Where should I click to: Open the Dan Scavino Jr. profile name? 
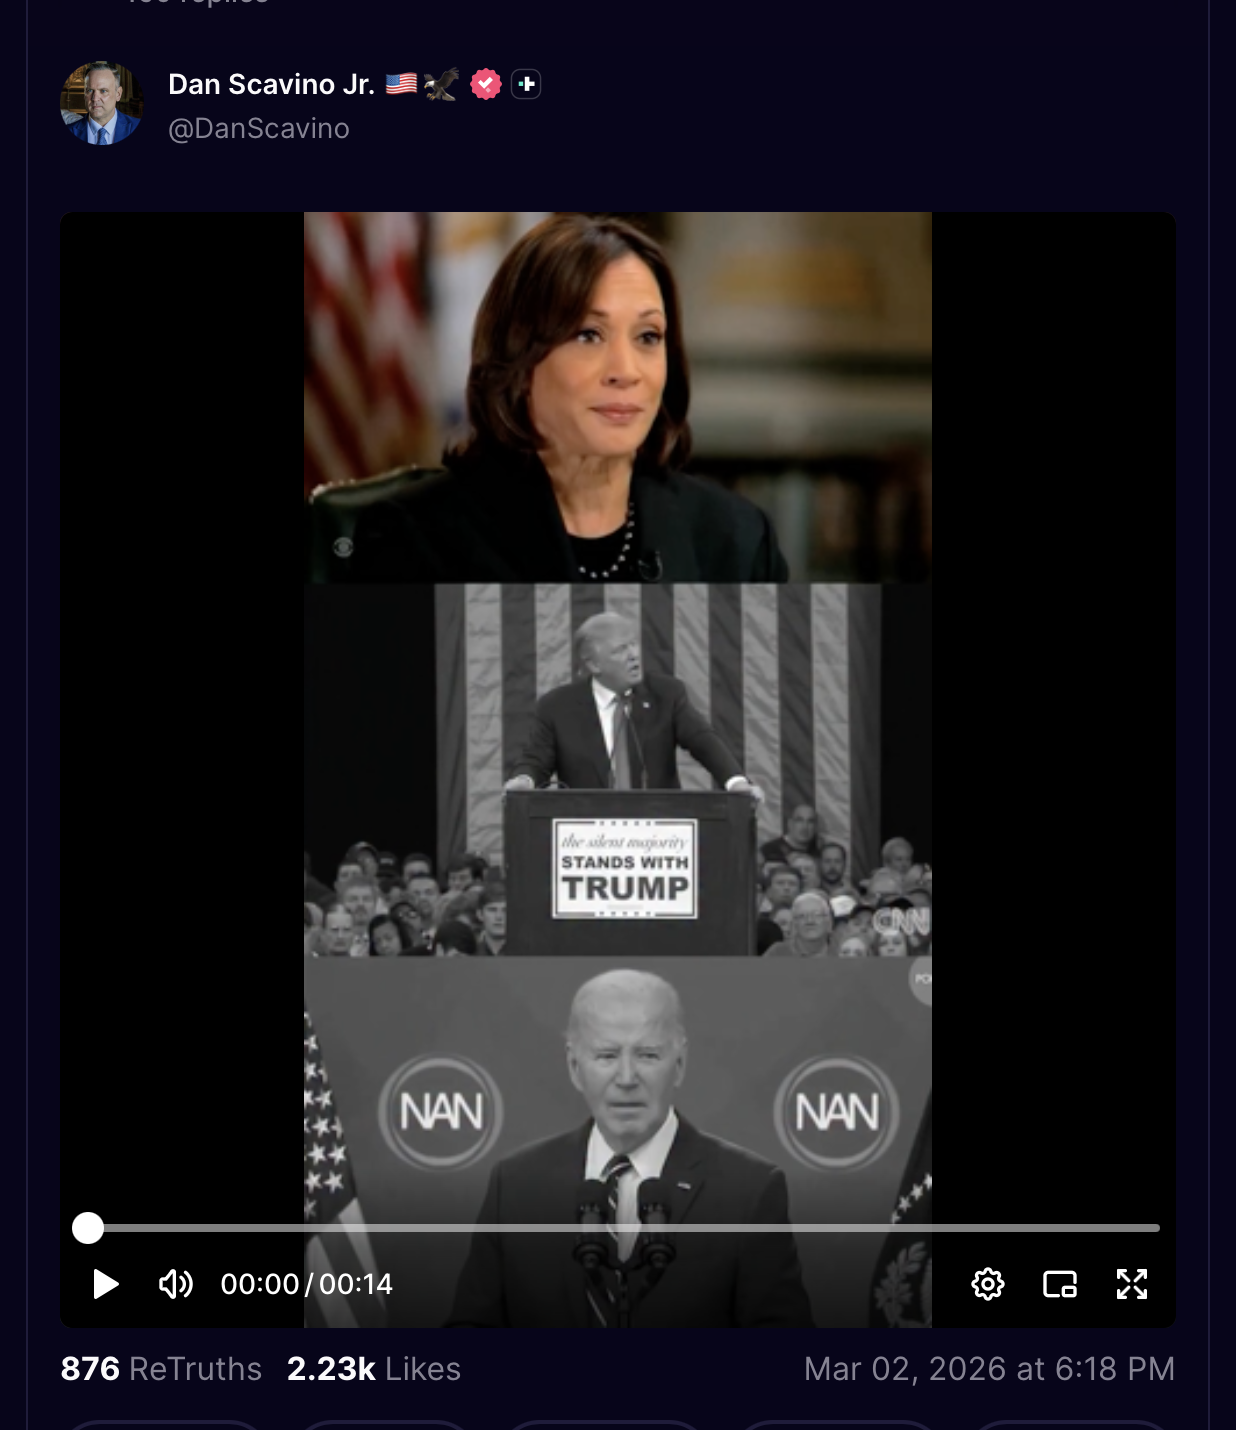click(271, 84)
